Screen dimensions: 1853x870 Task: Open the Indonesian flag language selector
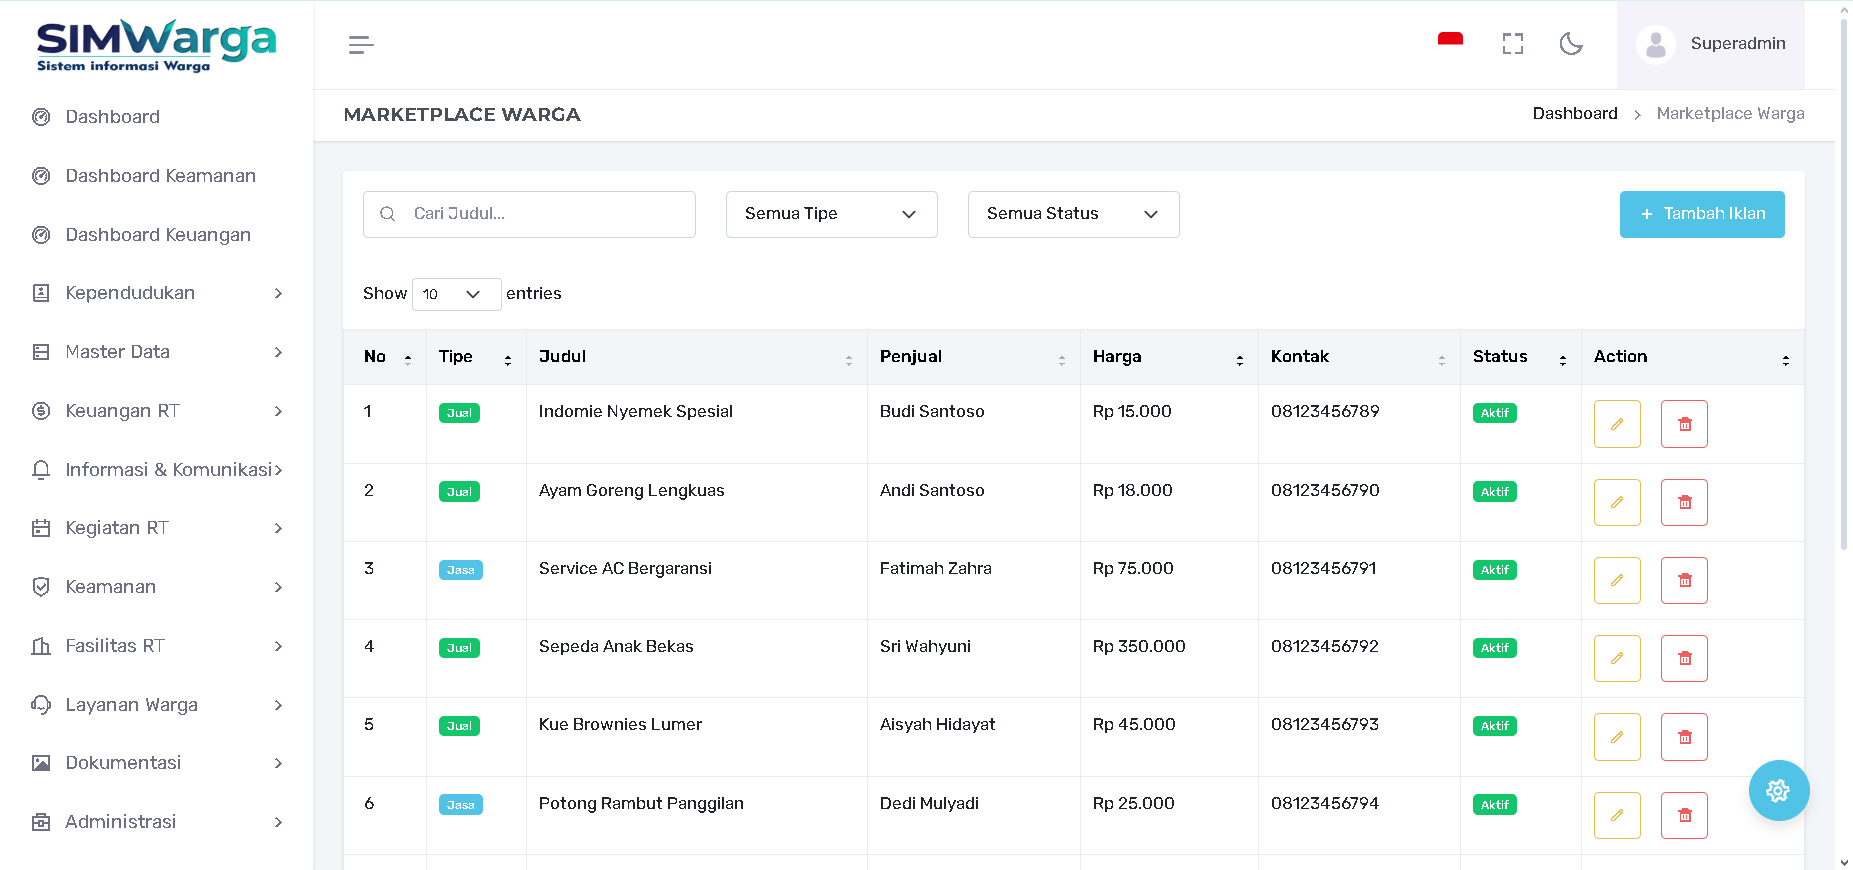click(x=1450, y=42)
